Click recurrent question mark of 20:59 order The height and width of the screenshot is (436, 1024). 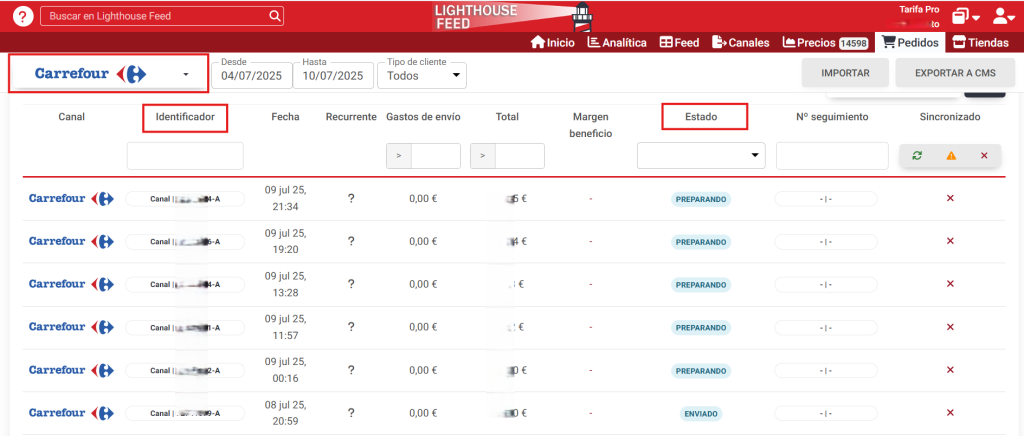coord(351,413)
